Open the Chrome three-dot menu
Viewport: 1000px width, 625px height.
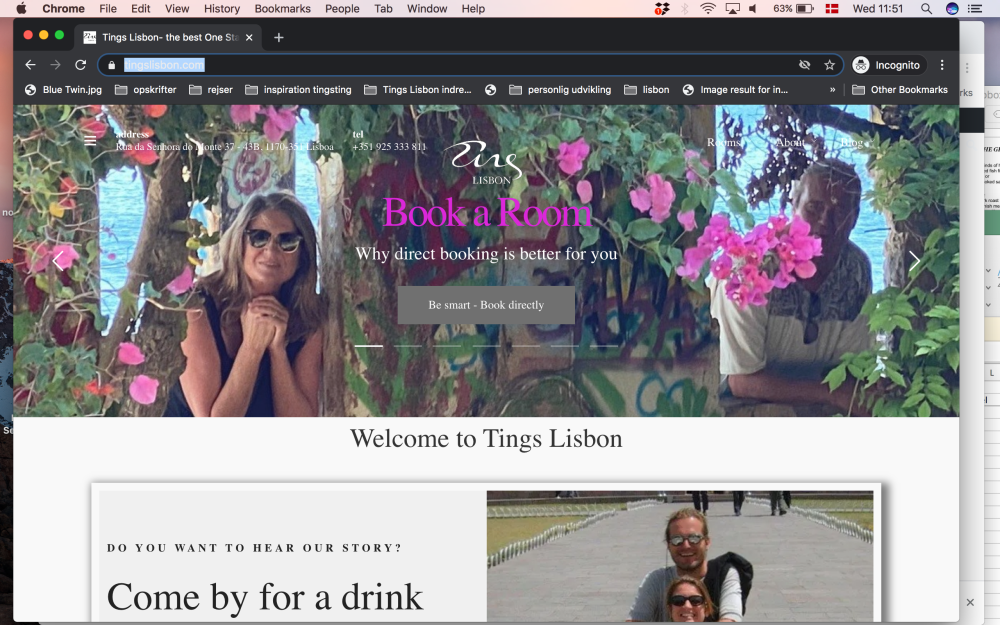(x=942, y=65)
